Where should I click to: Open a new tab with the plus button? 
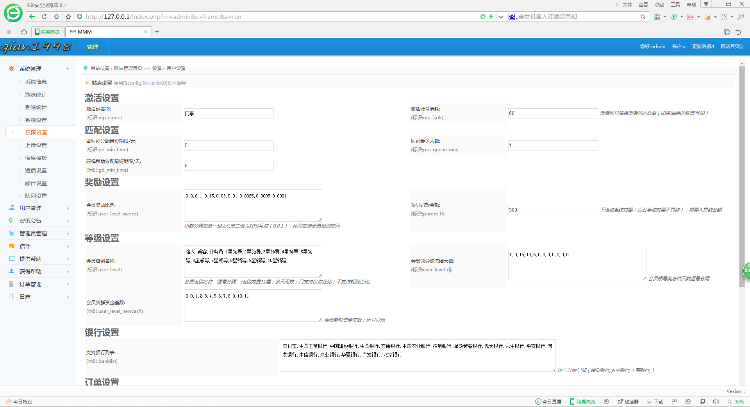[157, 32]
